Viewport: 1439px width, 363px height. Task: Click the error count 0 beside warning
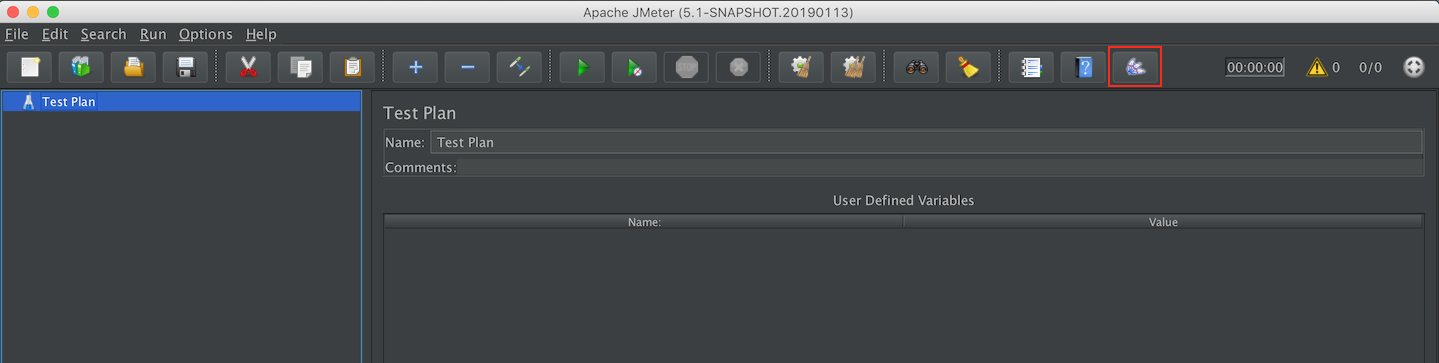[1336, 68]
